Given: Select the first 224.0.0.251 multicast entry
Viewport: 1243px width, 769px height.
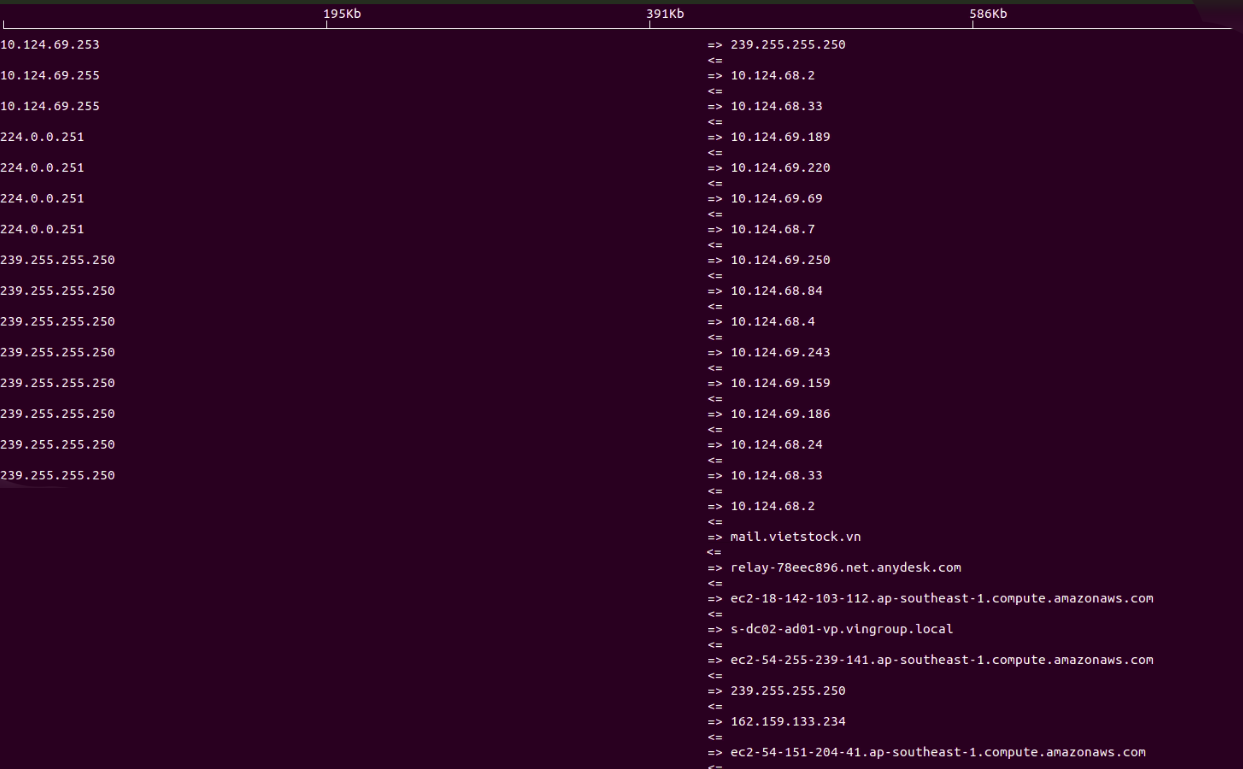Looking at the screenshot, I should [40, 136].
